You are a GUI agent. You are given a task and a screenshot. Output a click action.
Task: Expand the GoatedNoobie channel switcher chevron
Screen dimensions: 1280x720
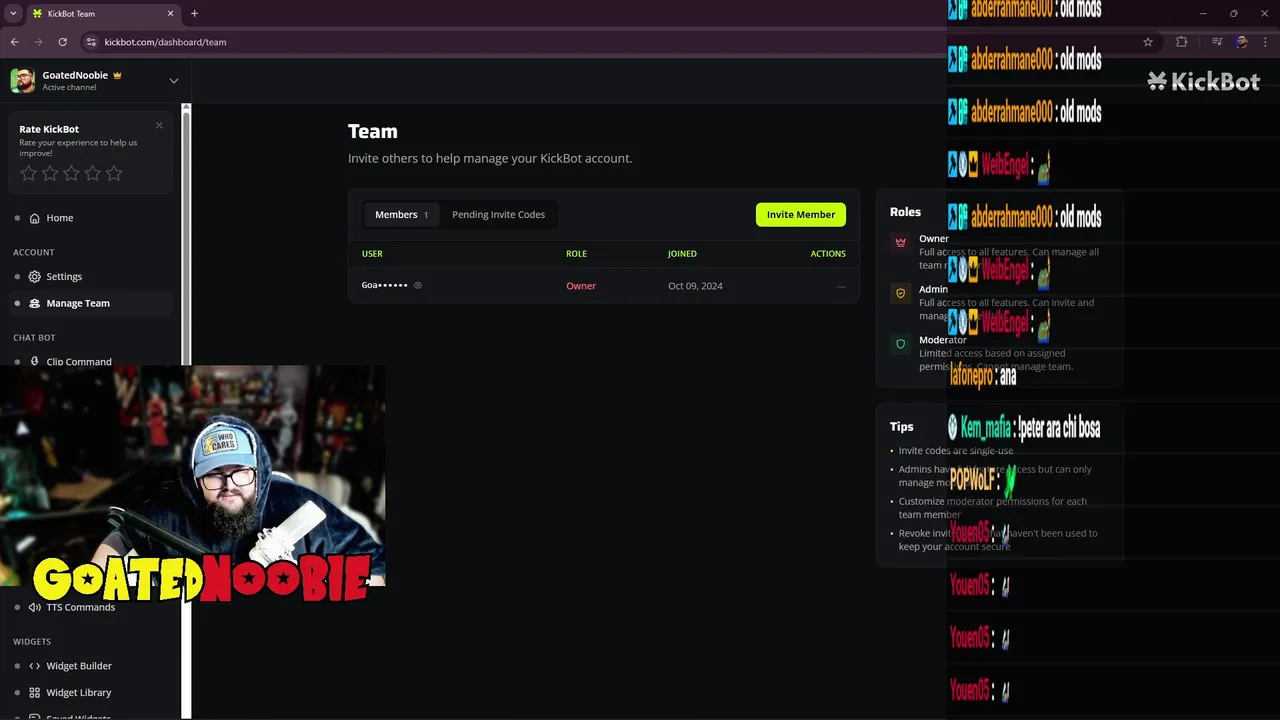173,81
